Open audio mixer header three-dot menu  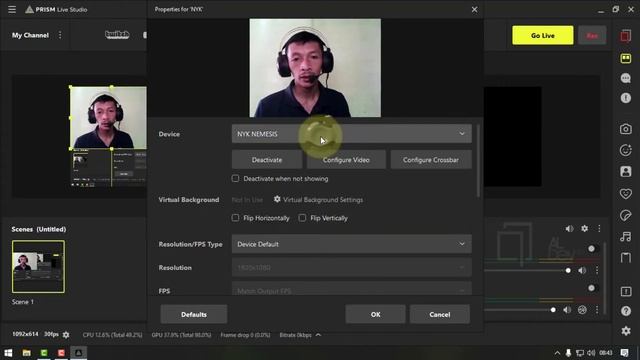coord(599,229)
